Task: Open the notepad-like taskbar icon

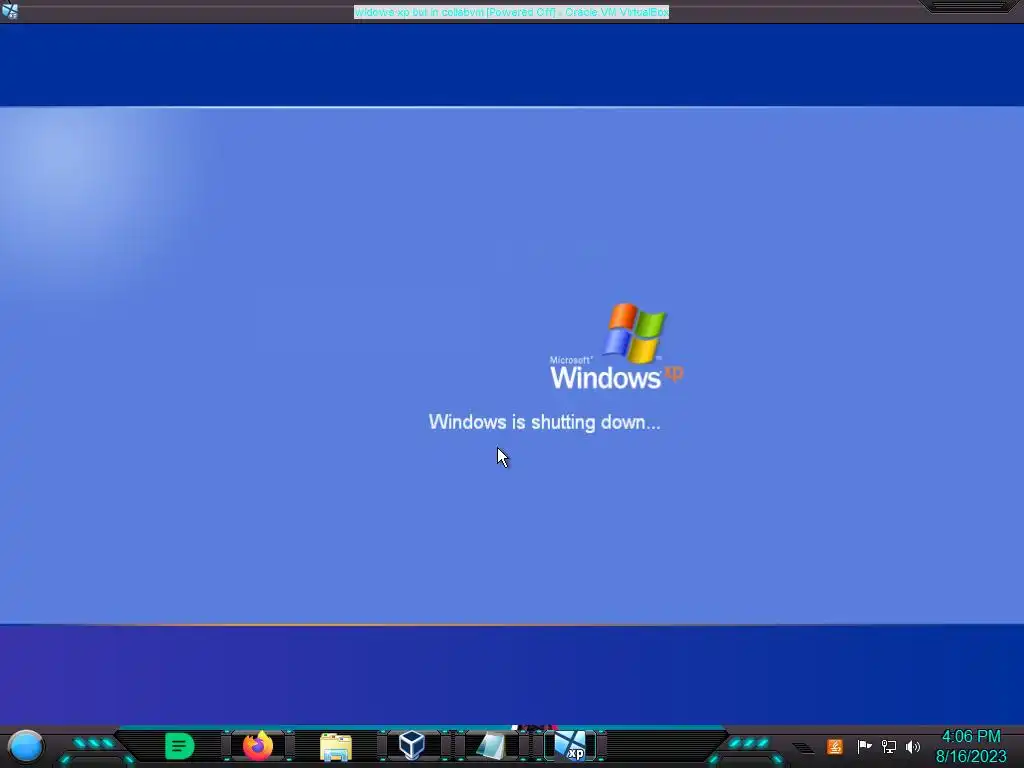Action: [x=490, y=746]
